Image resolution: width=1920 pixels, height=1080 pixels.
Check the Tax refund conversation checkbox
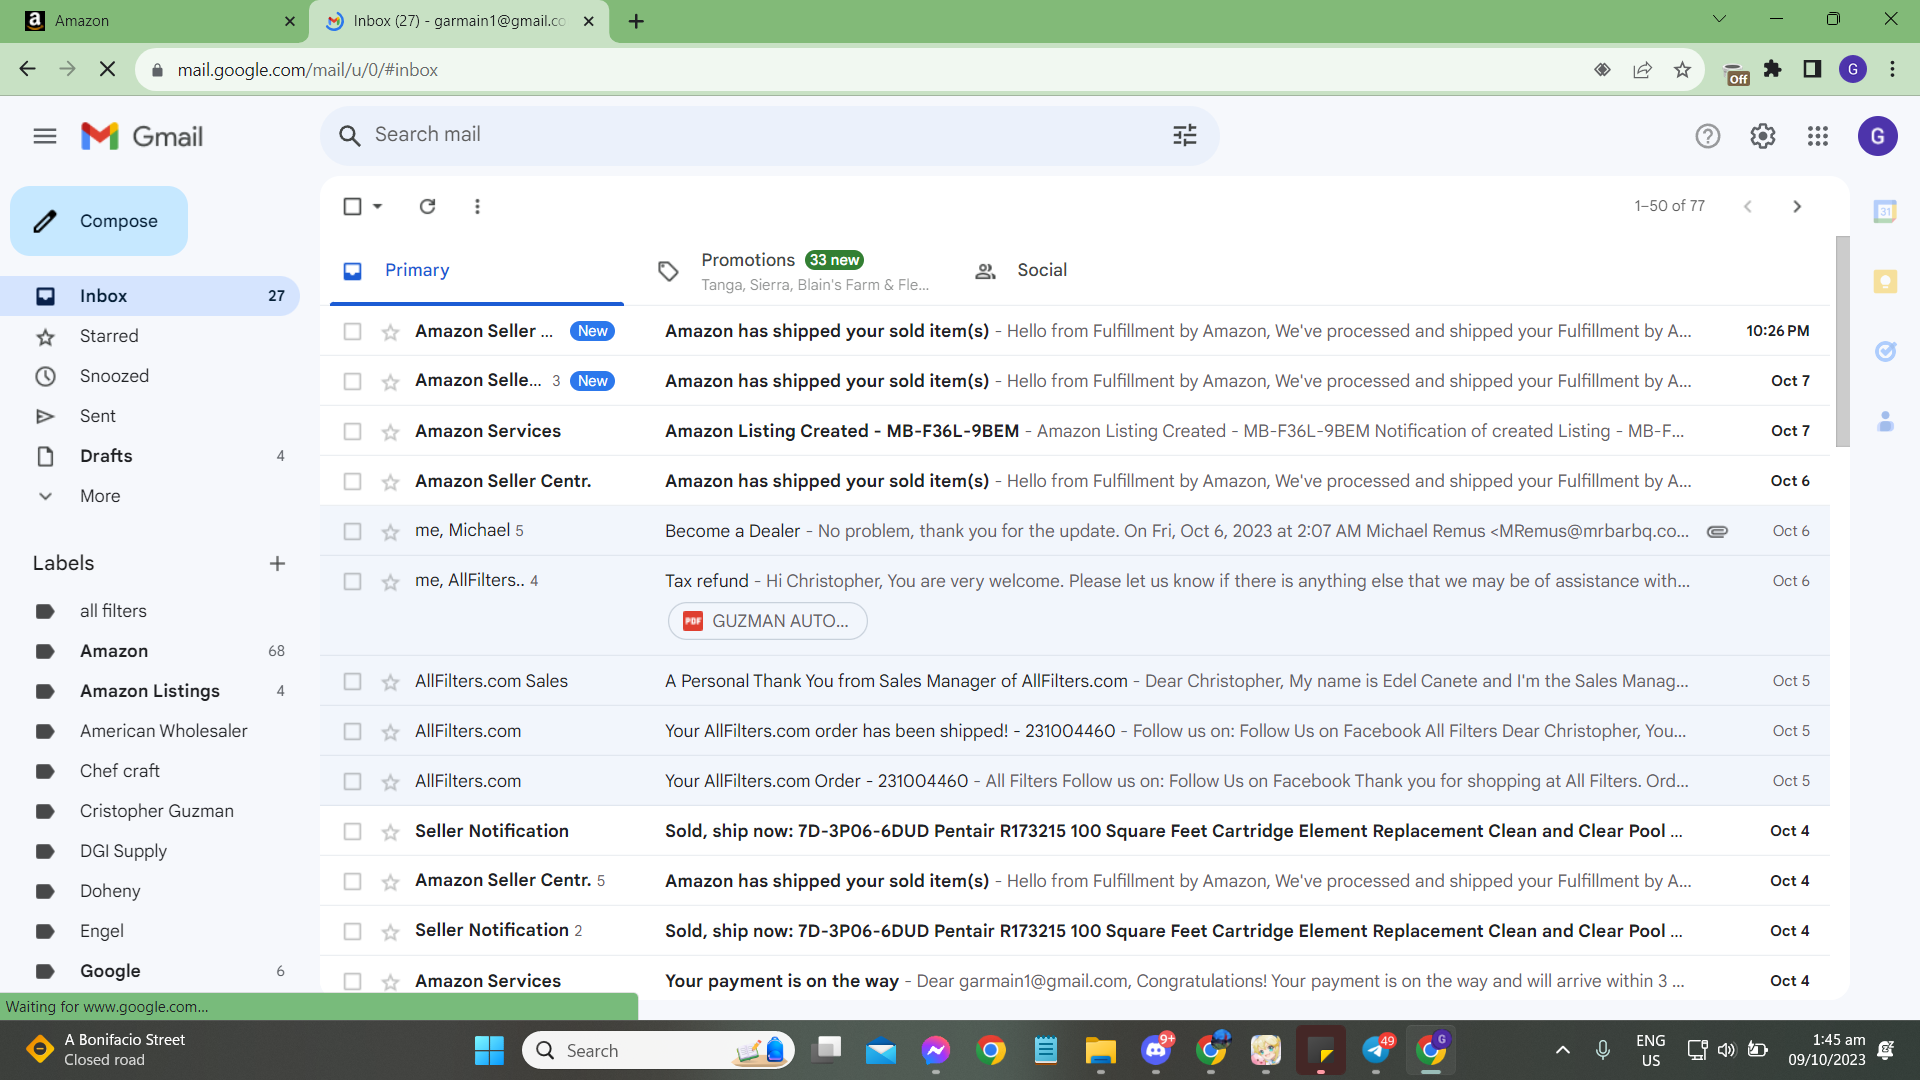(352, 581)
